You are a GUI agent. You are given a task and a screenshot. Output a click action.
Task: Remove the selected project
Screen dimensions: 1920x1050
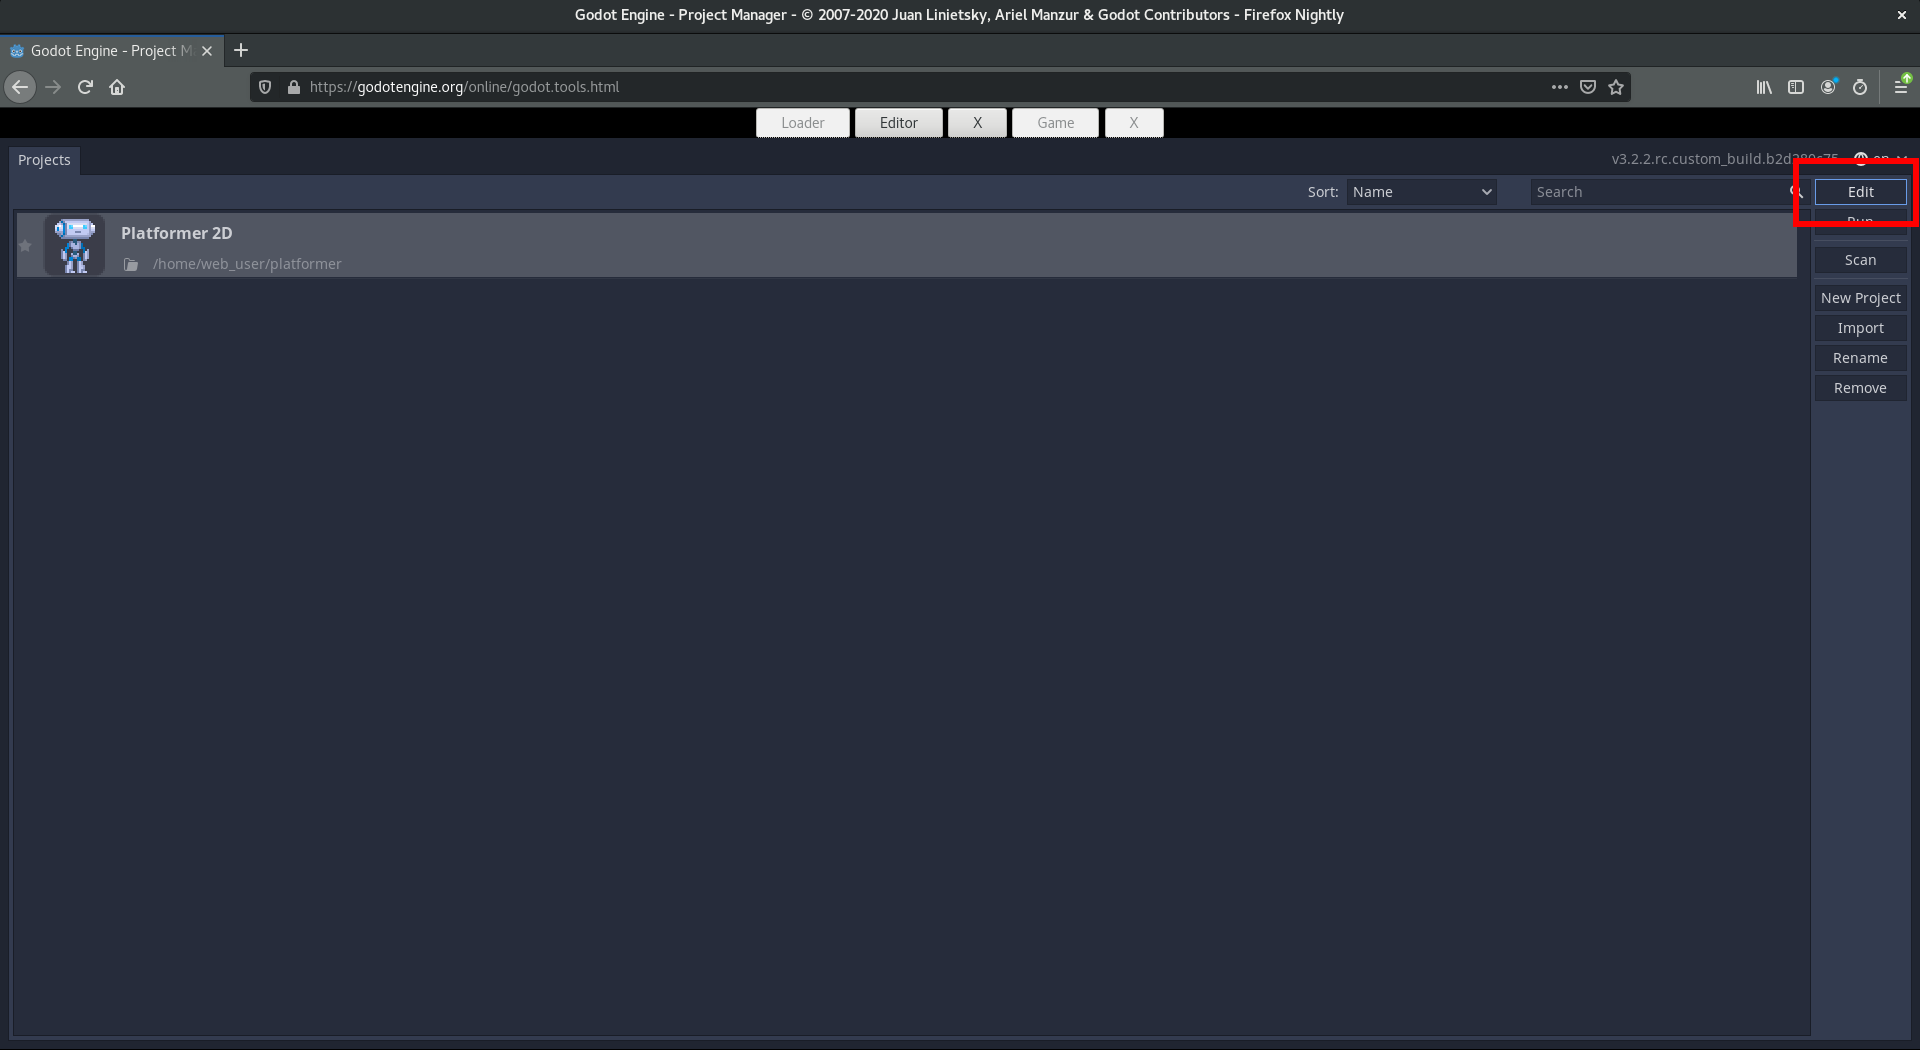click(x=1860, y=388)
